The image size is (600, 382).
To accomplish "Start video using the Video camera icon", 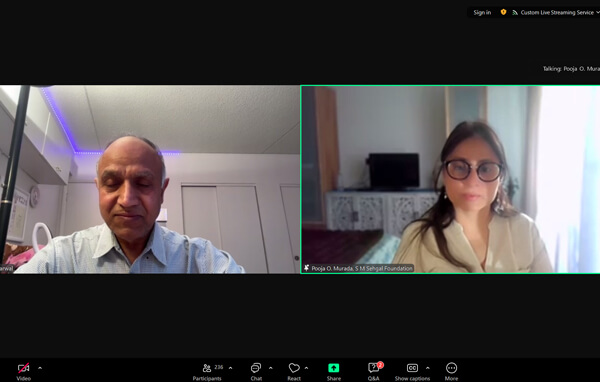I will [x=23, y=368].
